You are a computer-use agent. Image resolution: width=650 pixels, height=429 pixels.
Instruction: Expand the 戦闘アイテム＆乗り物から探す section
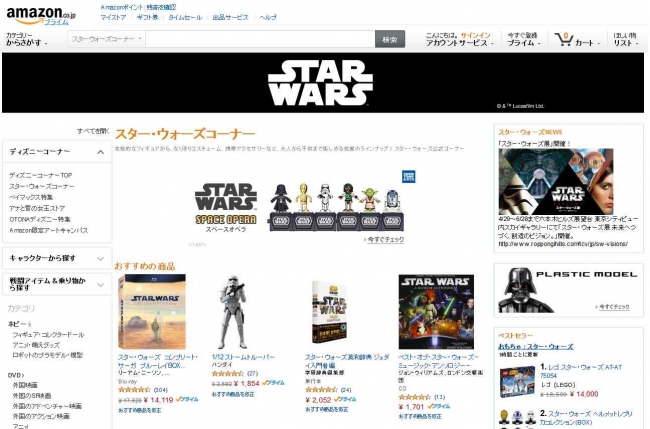(x=100, y=285)
